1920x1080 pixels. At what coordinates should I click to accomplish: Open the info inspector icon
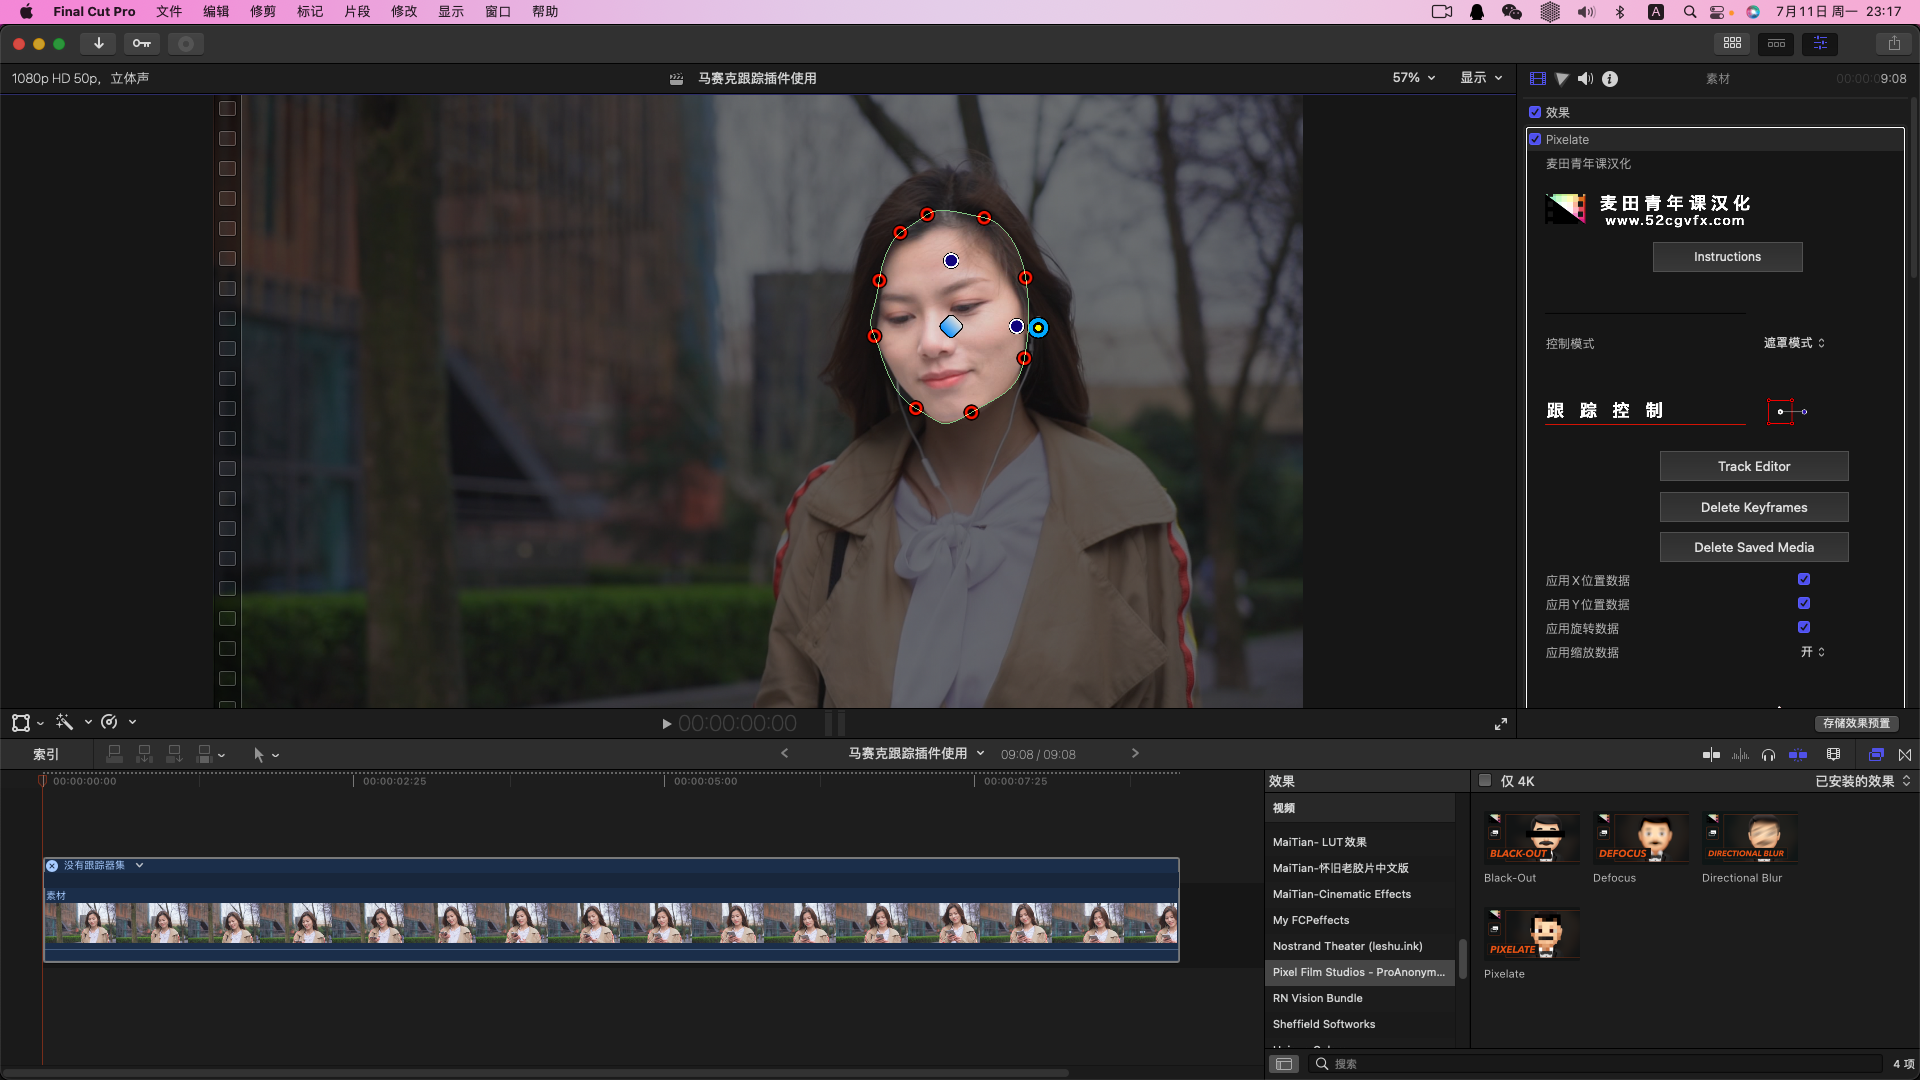1610,78
